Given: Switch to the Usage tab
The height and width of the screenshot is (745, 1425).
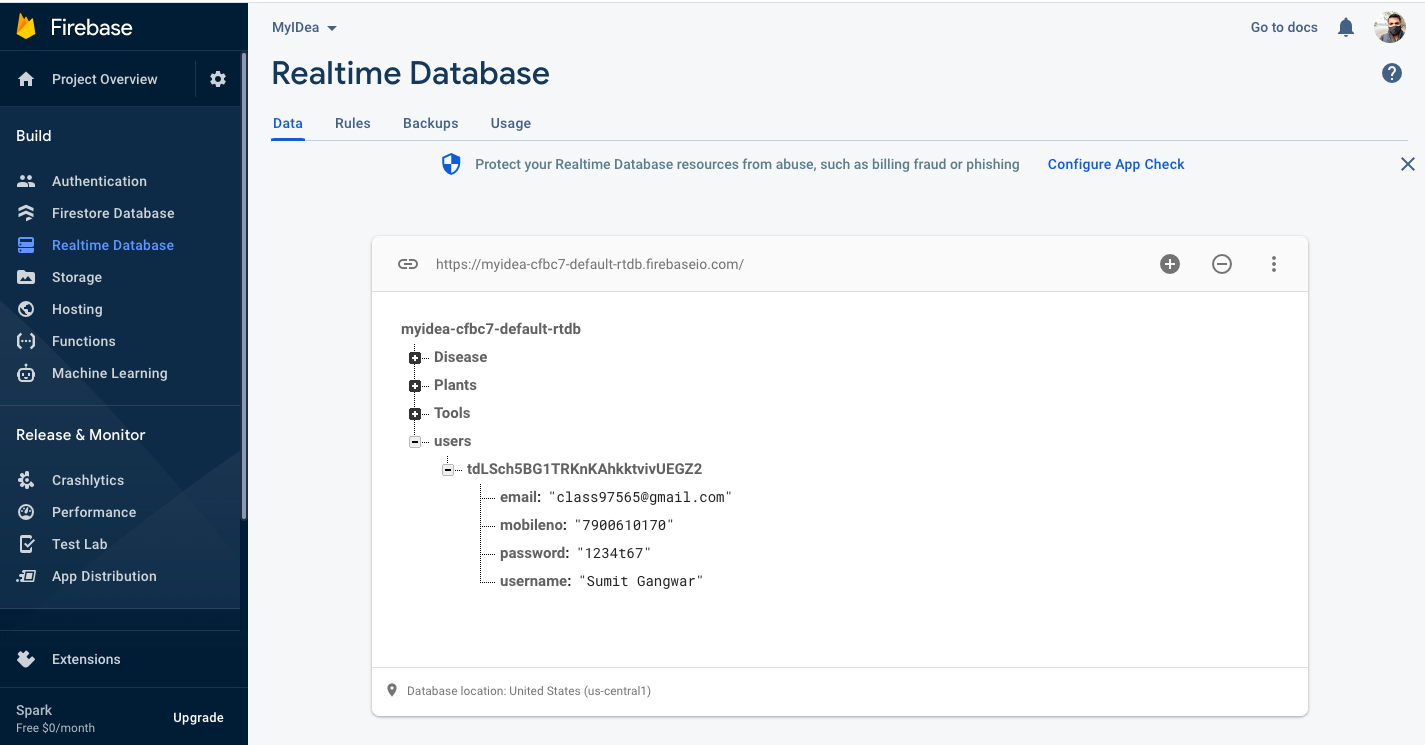Looking at the screenshot, I should [x=511, y=123].
